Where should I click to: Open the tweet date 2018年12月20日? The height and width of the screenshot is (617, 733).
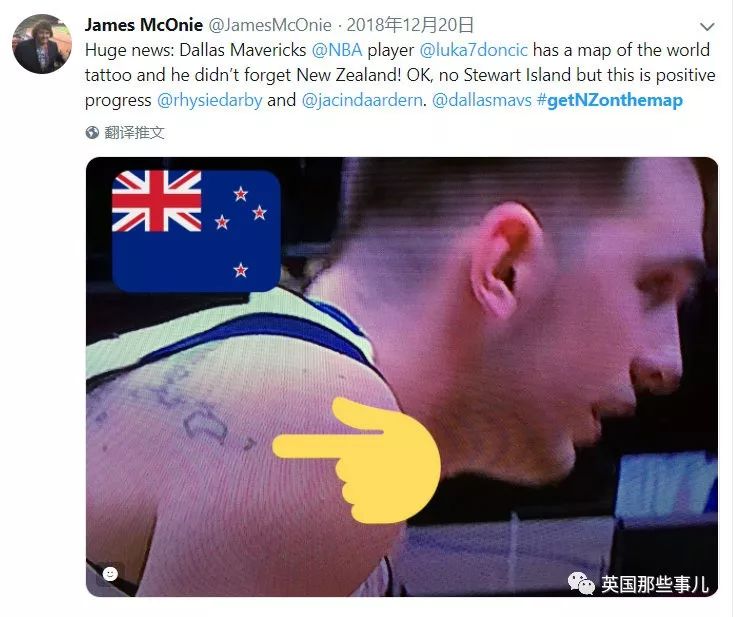coord(410,25)
